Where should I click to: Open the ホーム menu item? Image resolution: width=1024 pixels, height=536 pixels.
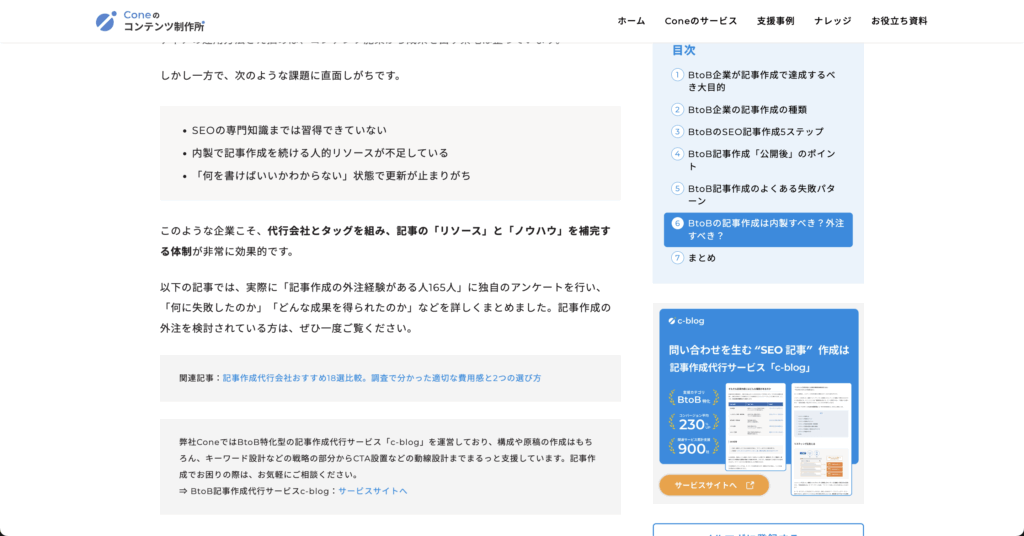click(x=631, y=21)
